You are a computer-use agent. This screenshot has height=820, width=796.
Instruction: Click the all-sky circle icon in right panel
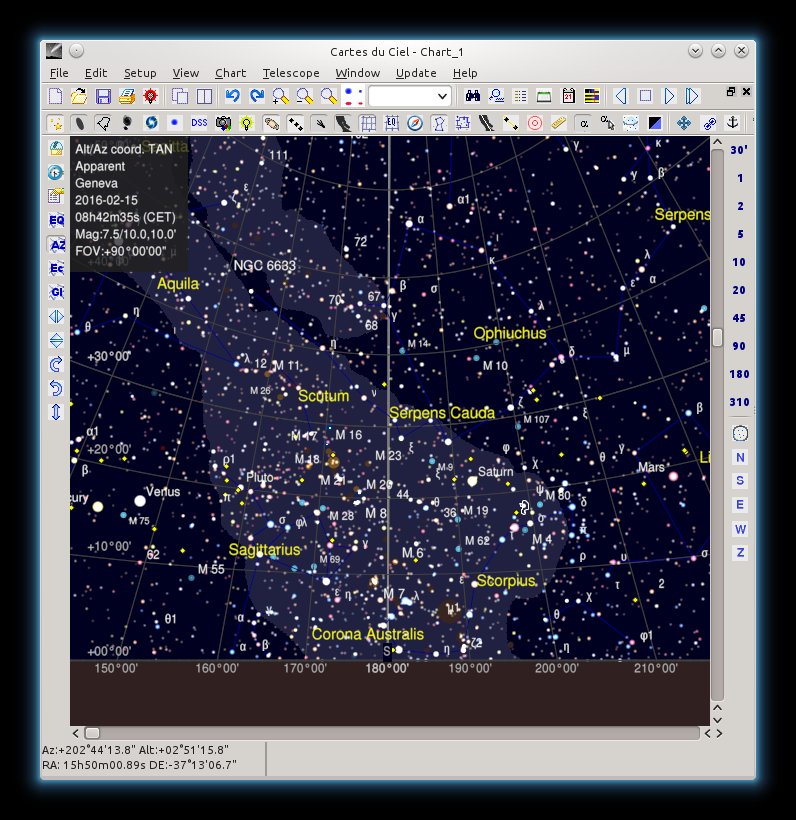740,434
